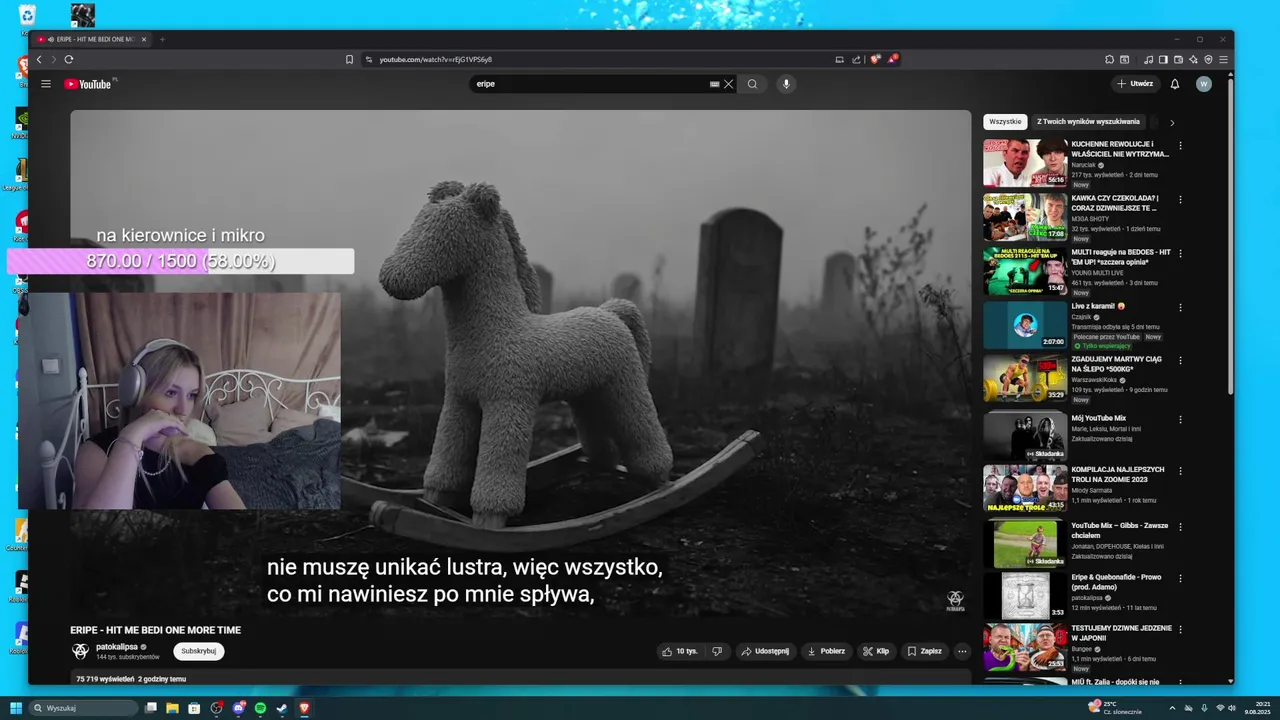Click the 'Pobierz' download button
This screenshot has width=1280, height=720.
pos(826,651)
